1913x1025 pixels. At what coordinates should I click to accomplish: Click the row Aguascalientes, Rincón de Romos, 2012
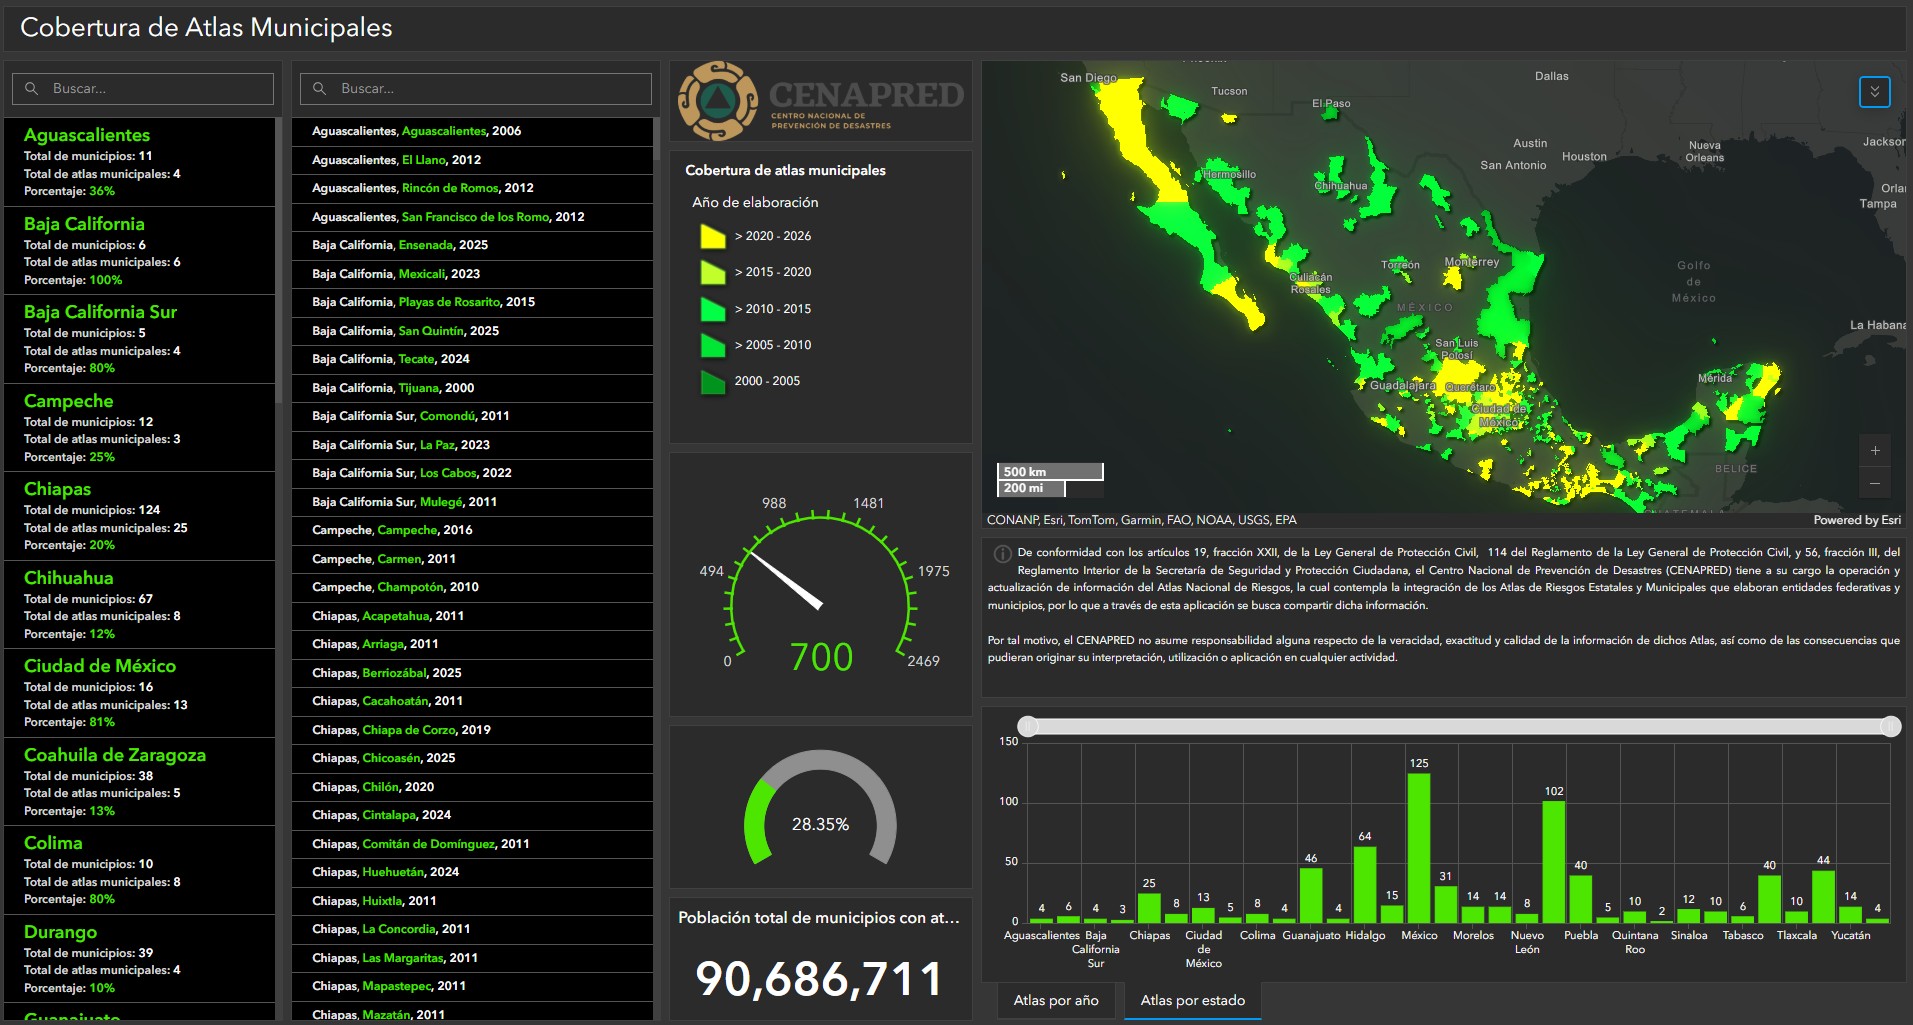[x=472, y=188]
